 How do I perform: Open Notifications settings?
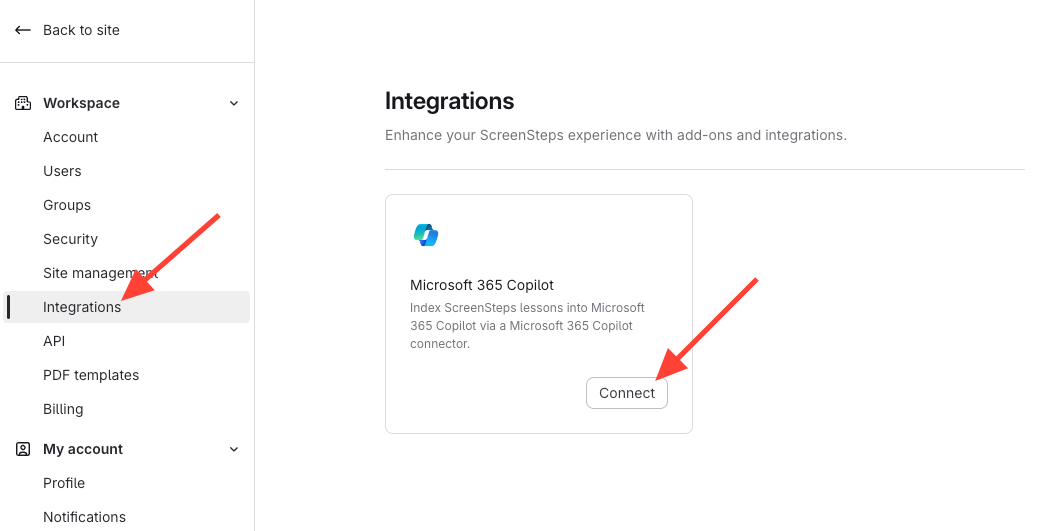pos(84,517)
